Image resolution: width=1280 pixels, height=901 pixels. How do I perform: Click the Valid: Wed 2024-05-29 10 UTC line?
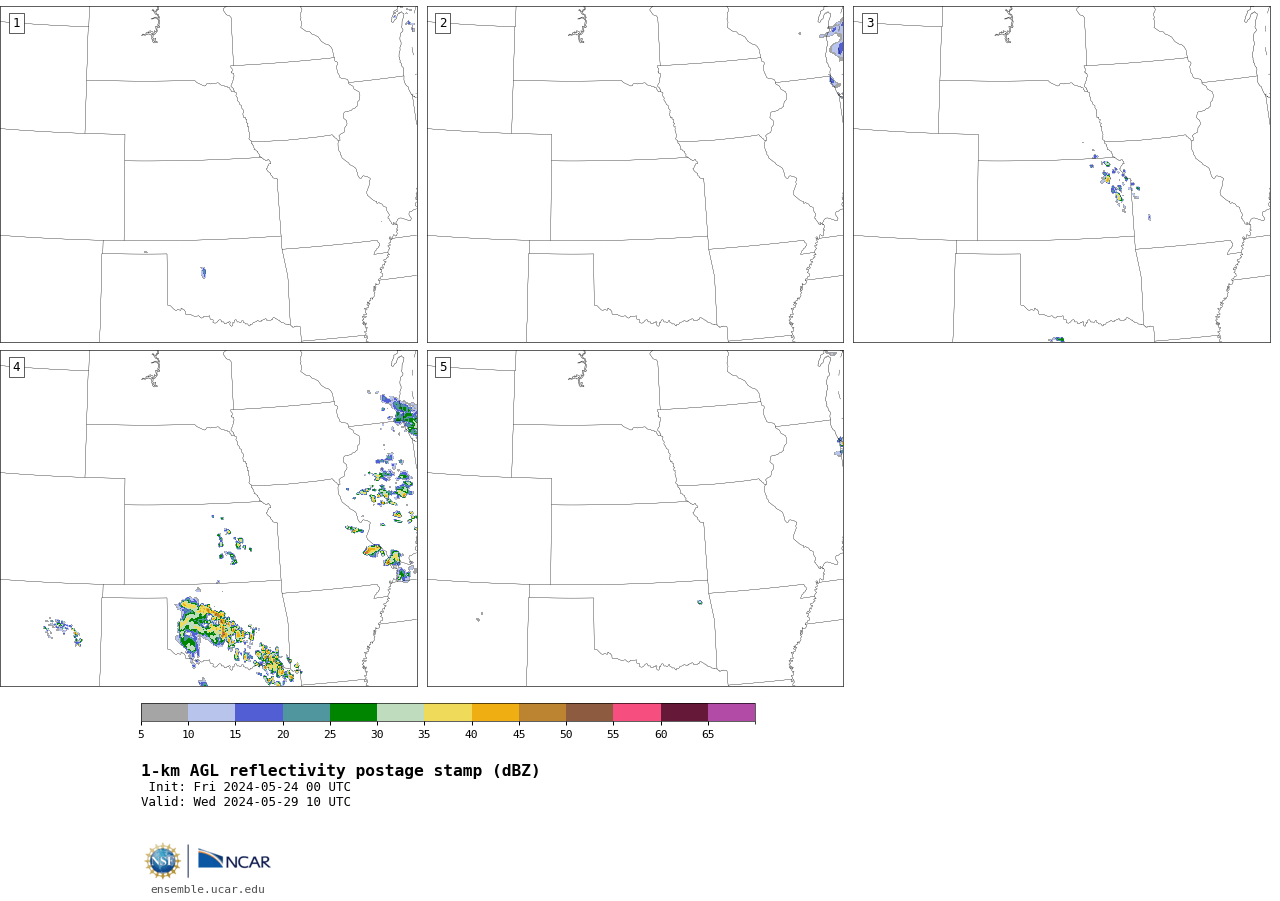pos(246,802)
